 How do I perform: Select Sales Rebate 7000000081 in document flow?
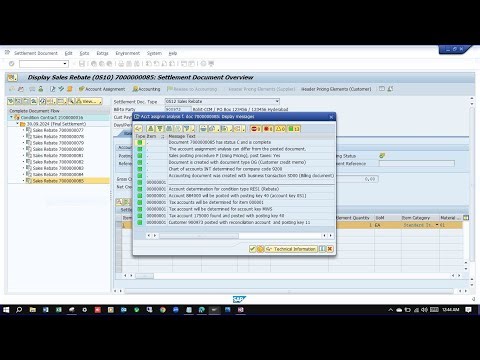point(58,155)
